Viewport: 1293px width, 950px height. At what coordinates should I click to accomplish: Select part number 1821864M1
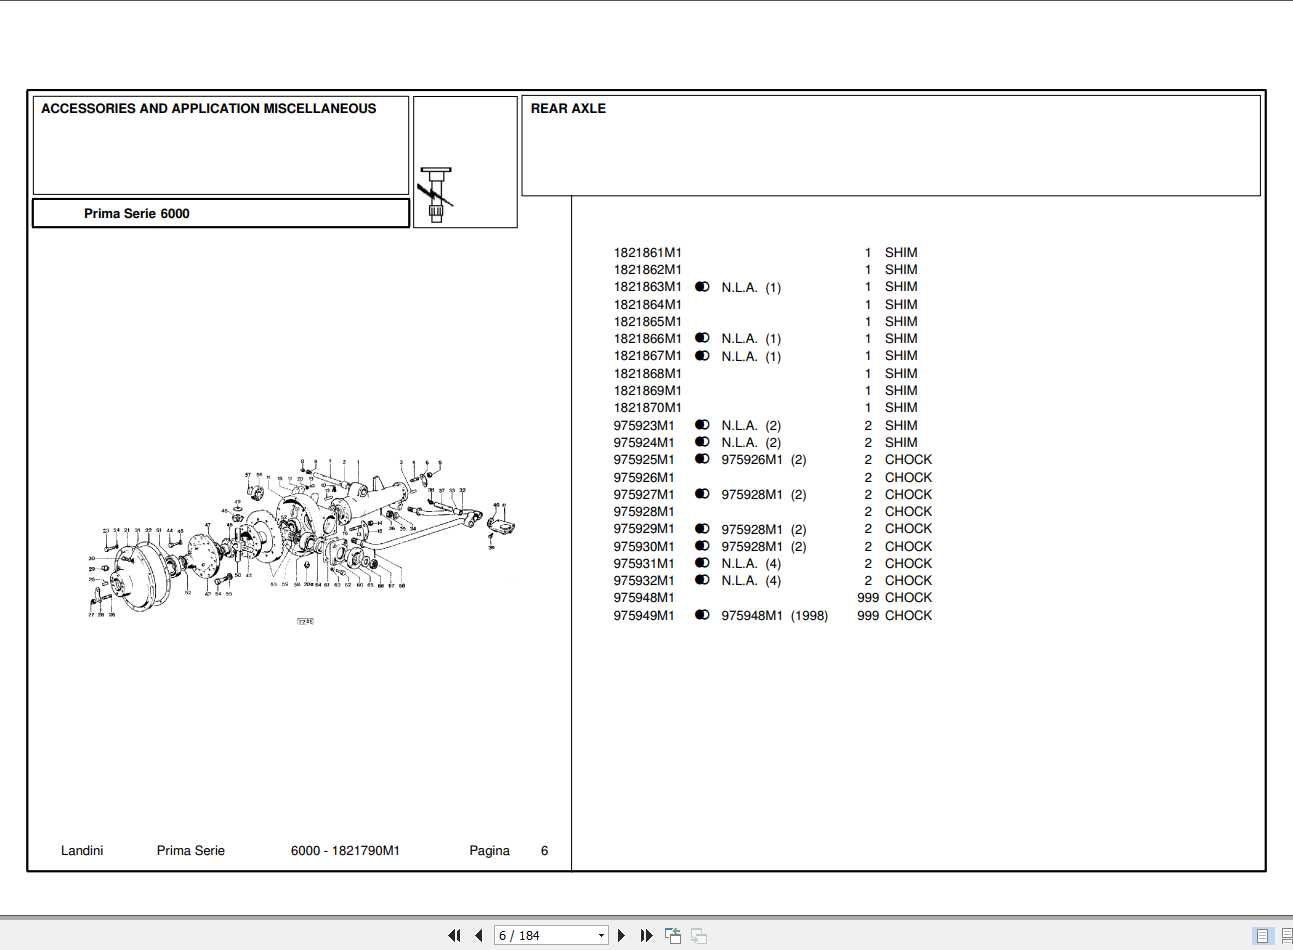(648, 305)
